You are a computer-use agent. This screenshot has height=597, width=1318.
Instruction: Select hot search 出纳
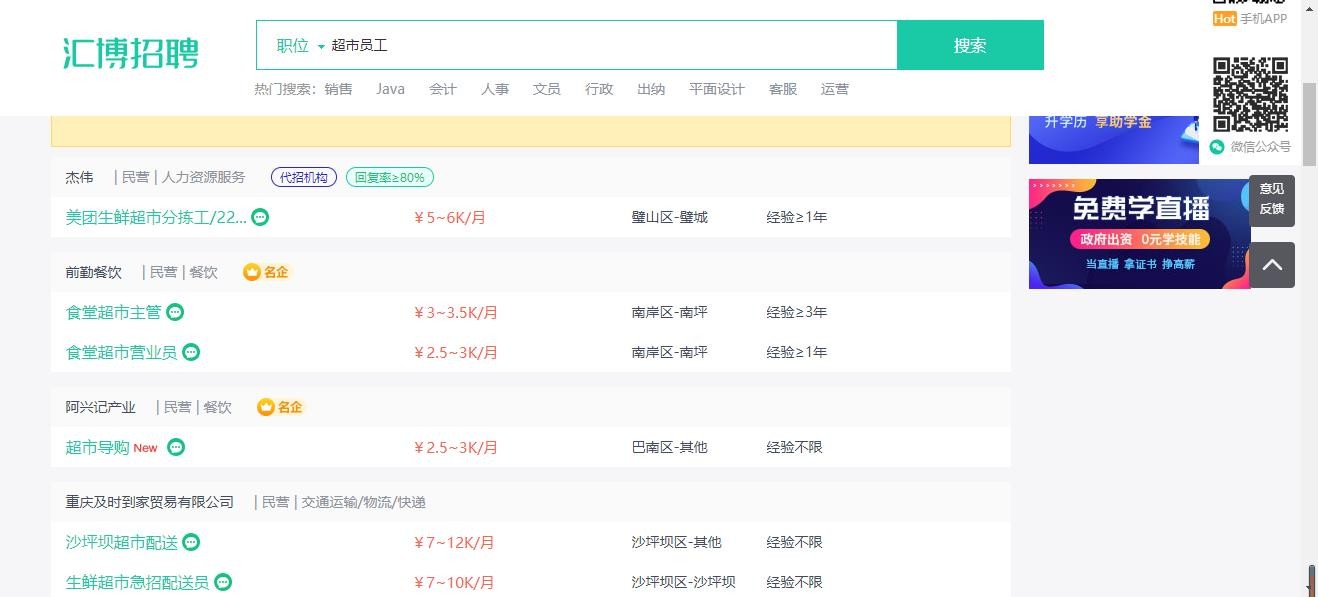651,89
